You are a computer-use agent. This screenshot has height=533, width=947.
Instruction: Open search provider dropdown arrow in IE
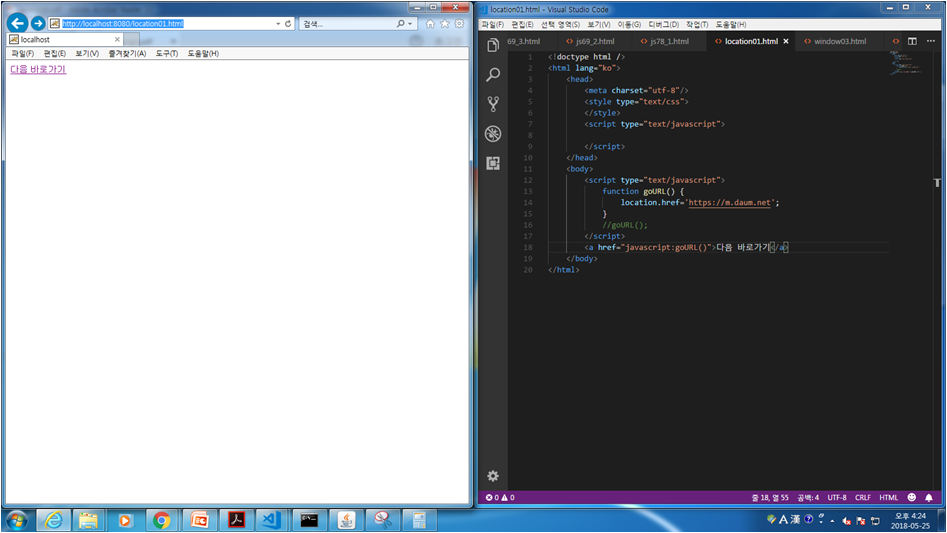410,24
